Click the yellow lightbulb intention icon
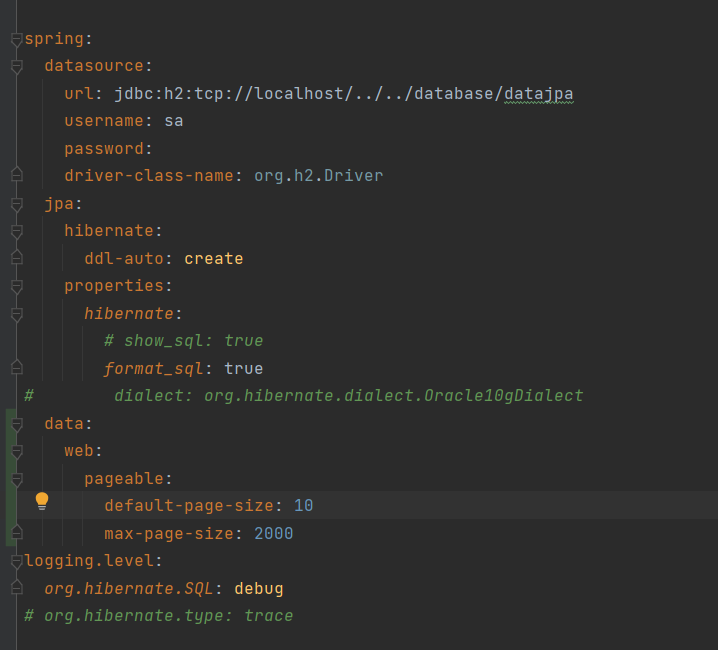The image size is (718, 650). click(42, 502)
